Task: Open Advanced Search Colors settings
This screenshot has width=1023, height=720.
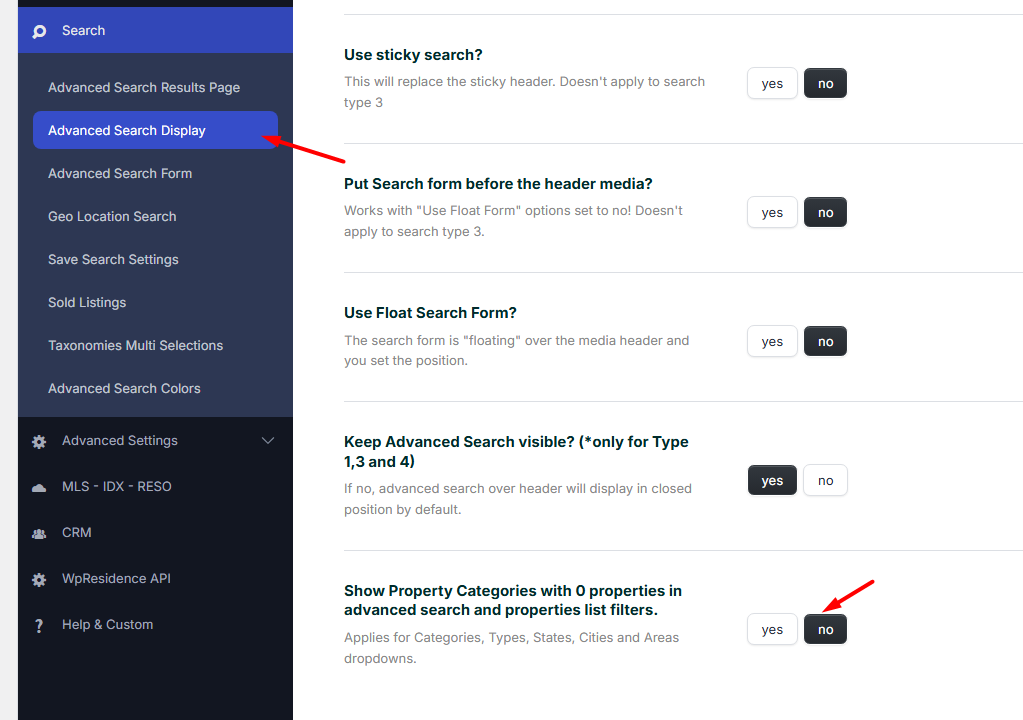Action: point(124,389)
